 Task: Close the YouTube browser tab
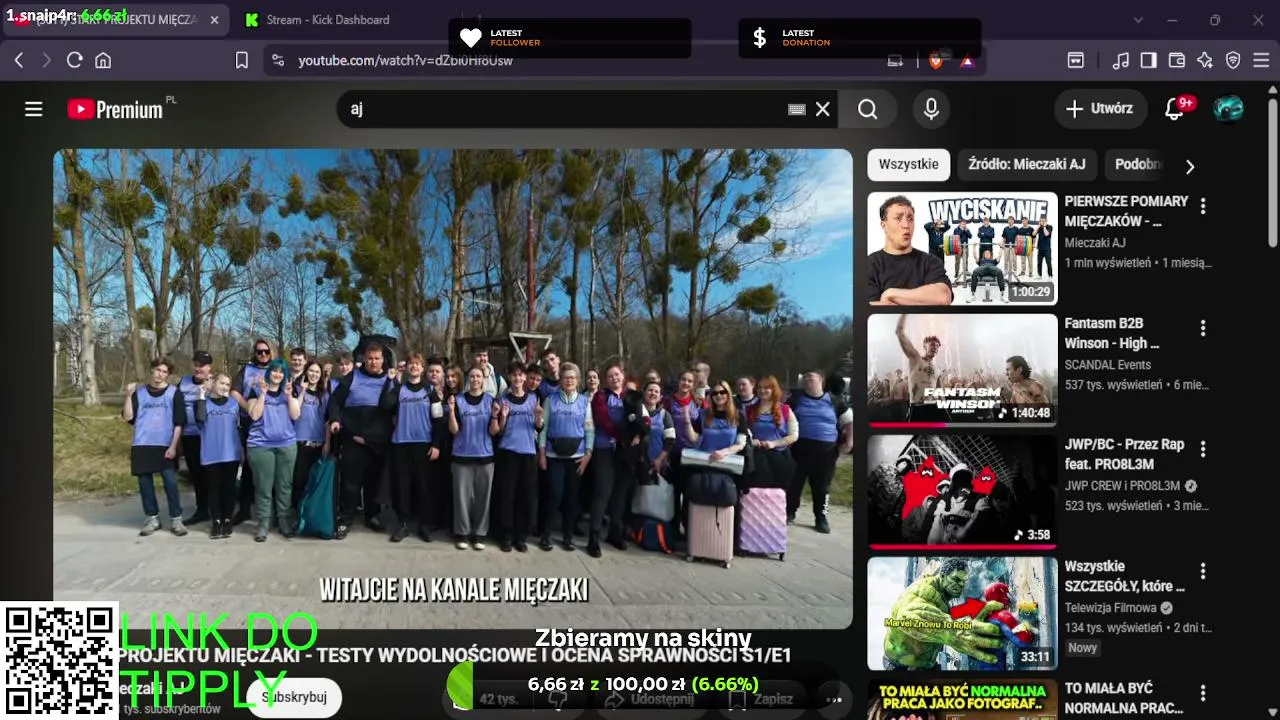point(214,20)
